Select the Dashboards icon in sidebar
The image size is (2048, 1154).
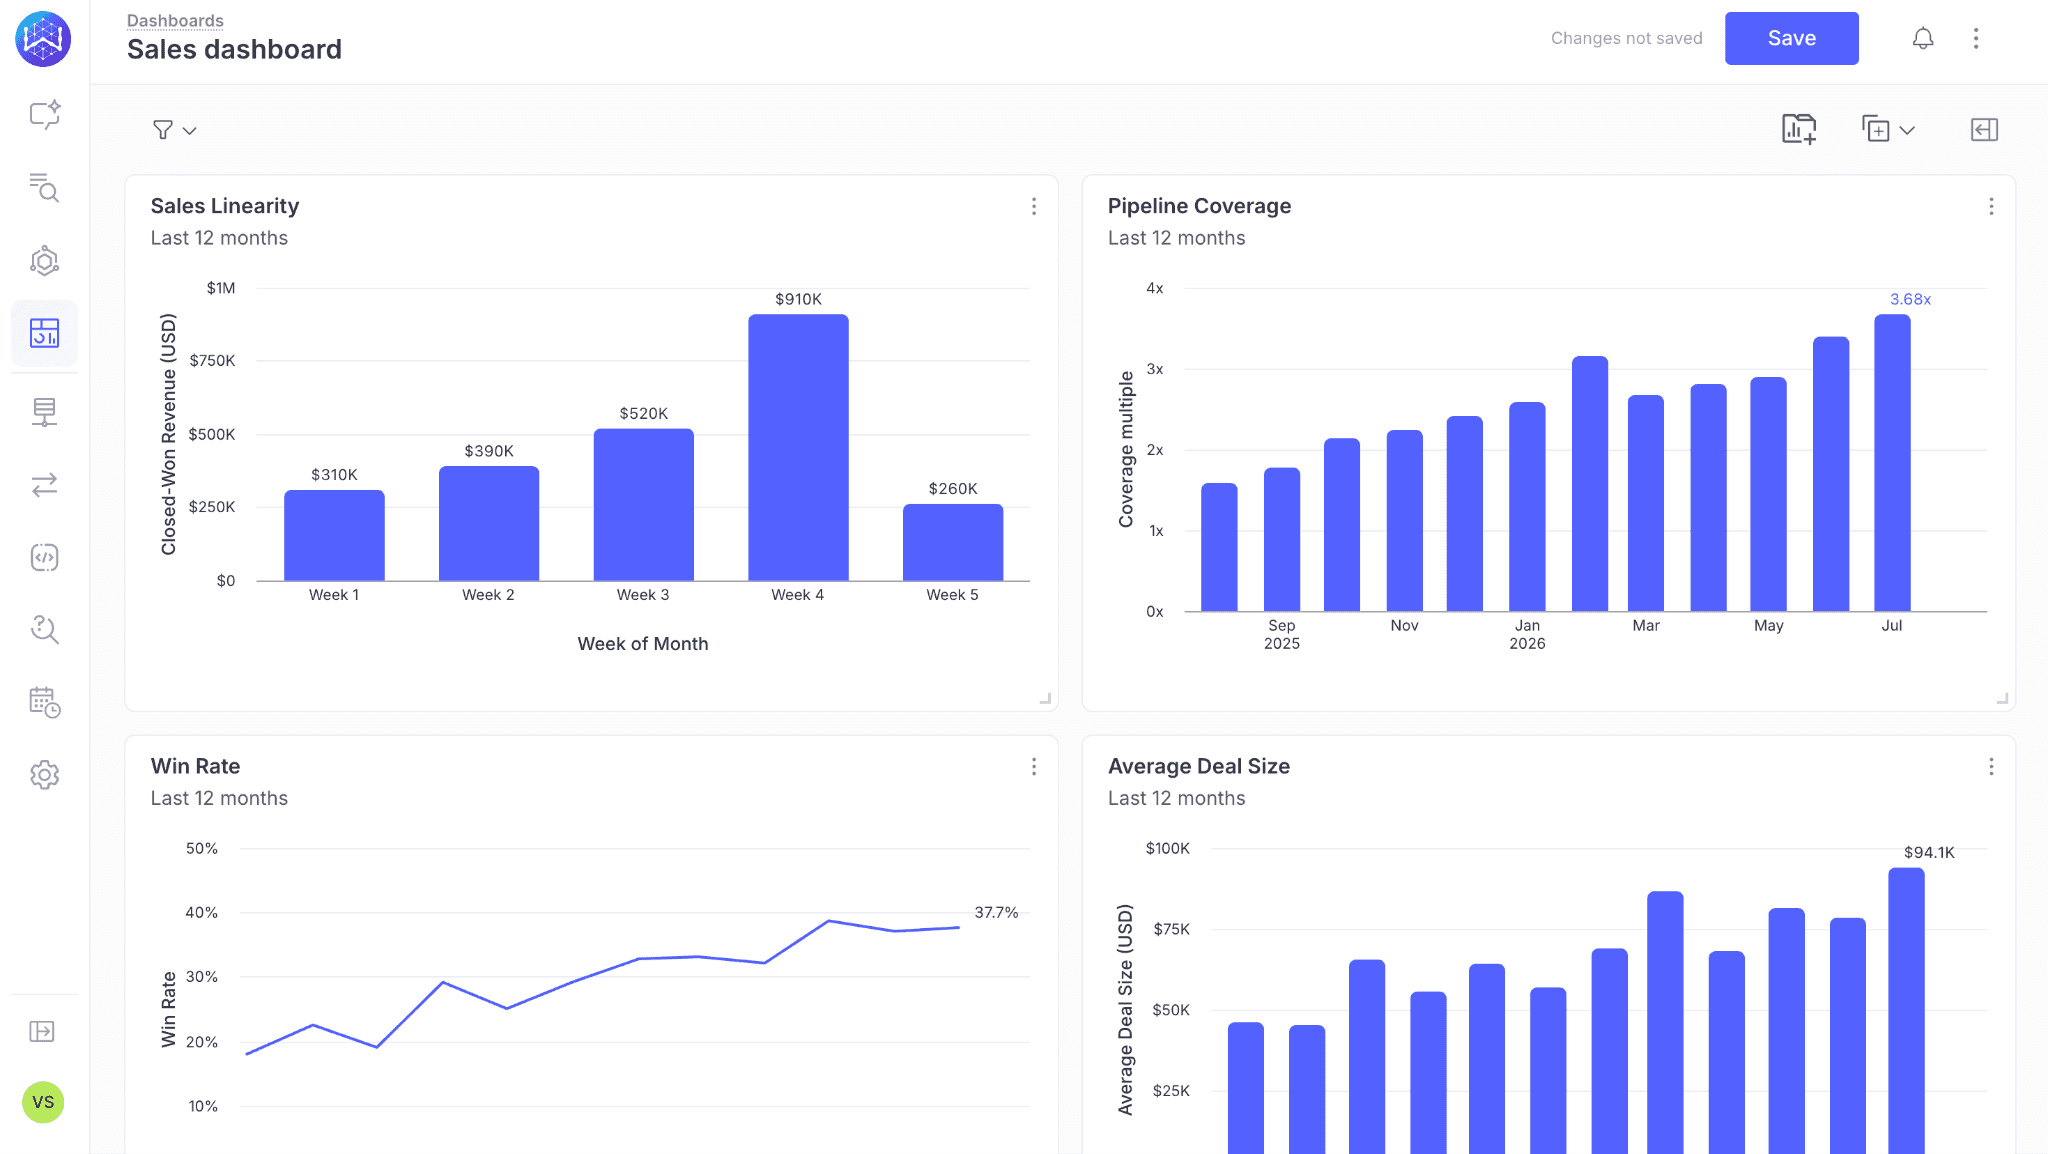45,333
